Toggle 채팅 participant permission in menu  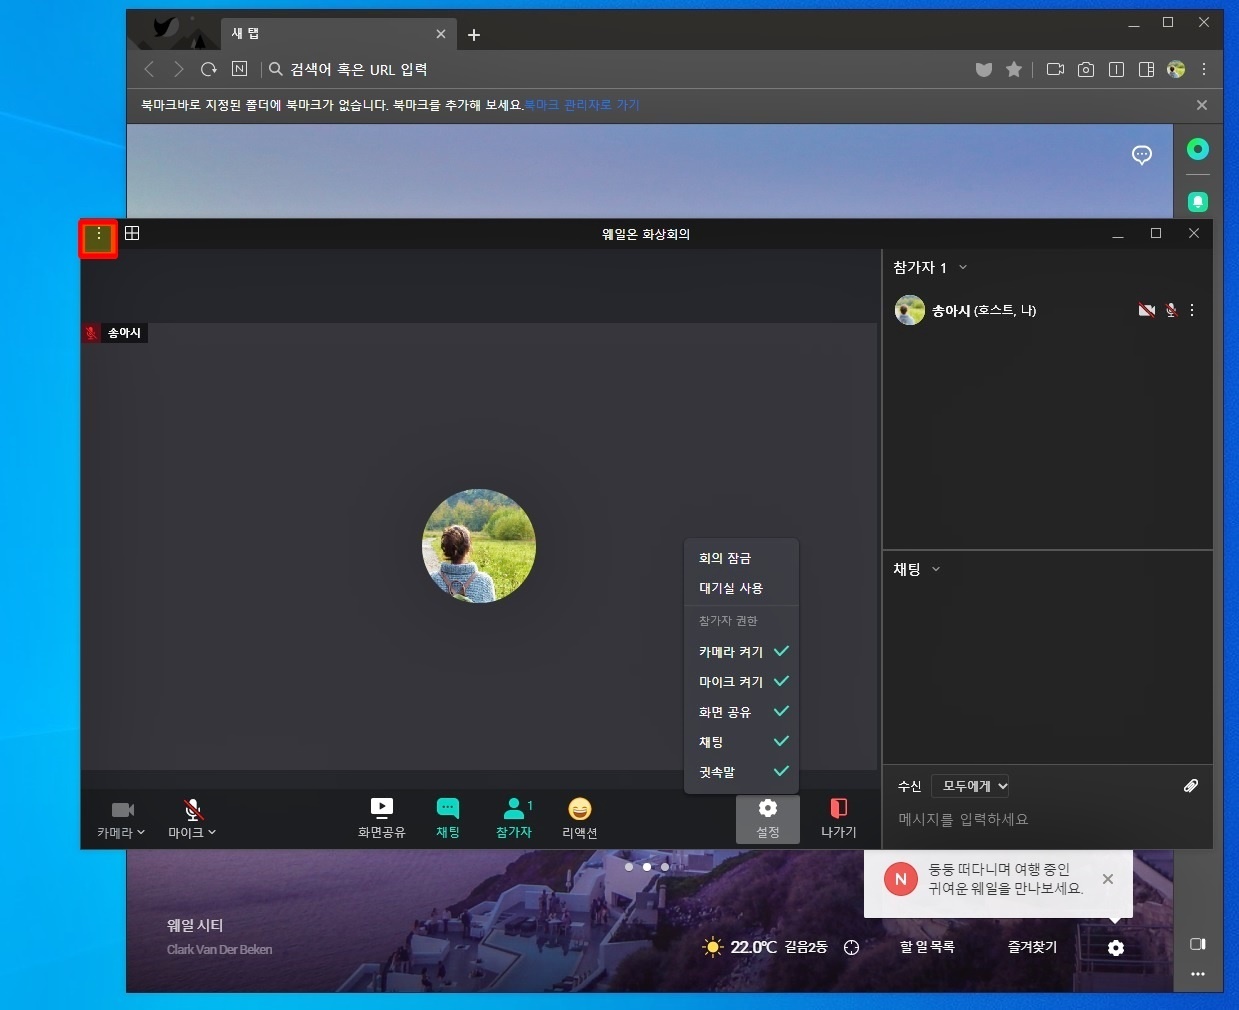pos(742,741)
